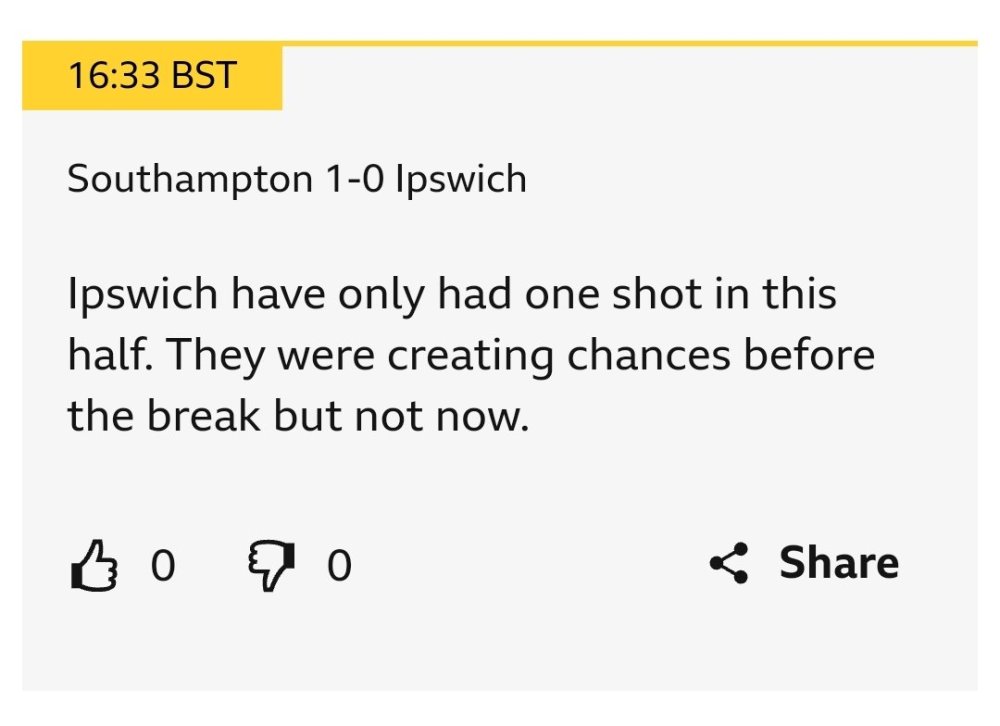Click the word Ipswich in the headline
Viewport: 1000px width, 726px height.
pyautogui.click(x=461, y=180)
